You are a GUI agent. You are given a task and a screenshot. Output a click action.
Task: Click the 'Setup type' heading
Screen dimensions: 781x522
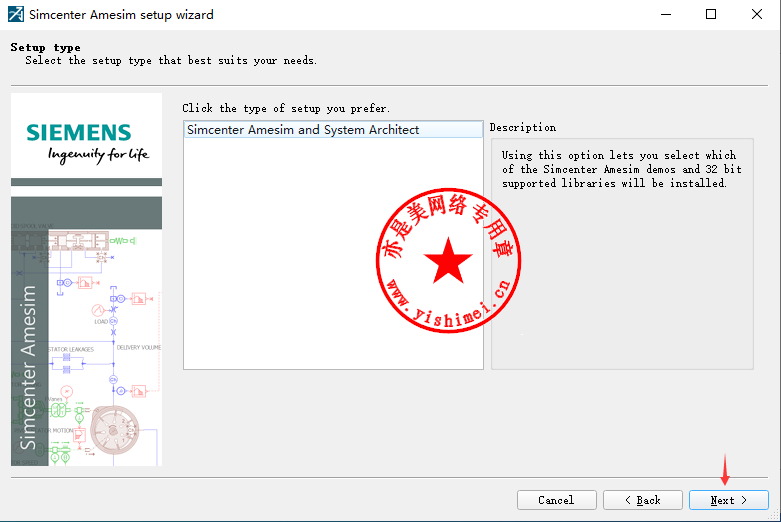point(45,47)
